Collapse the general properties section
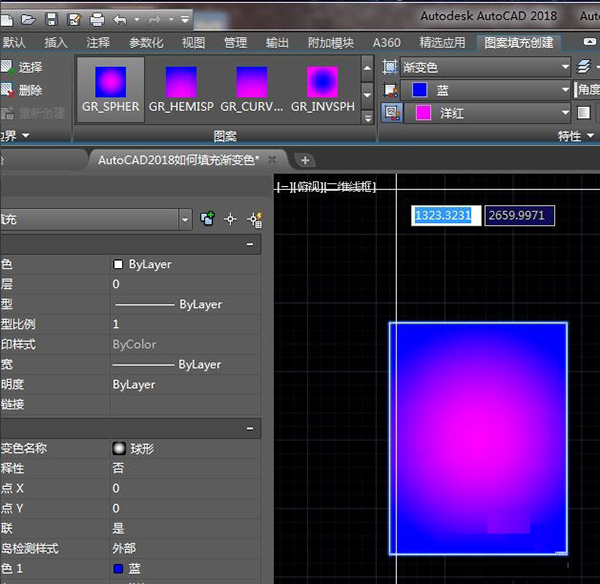 pos(249,244)
